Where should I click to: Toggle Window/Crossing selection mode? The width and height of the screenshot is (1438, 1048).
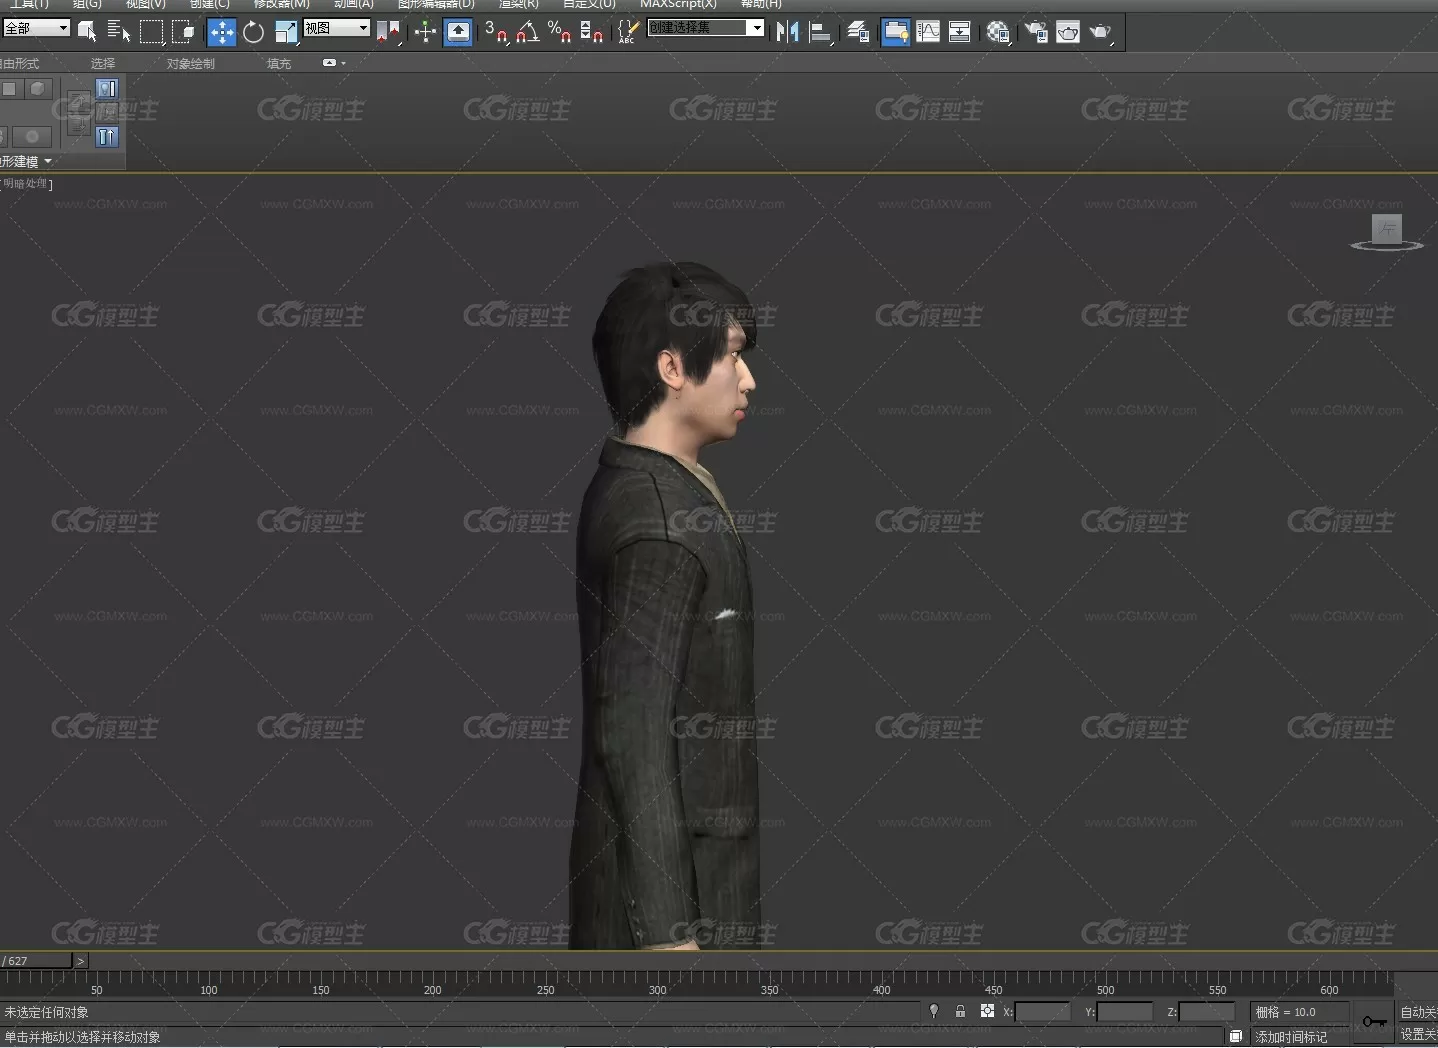coord(183,32)
